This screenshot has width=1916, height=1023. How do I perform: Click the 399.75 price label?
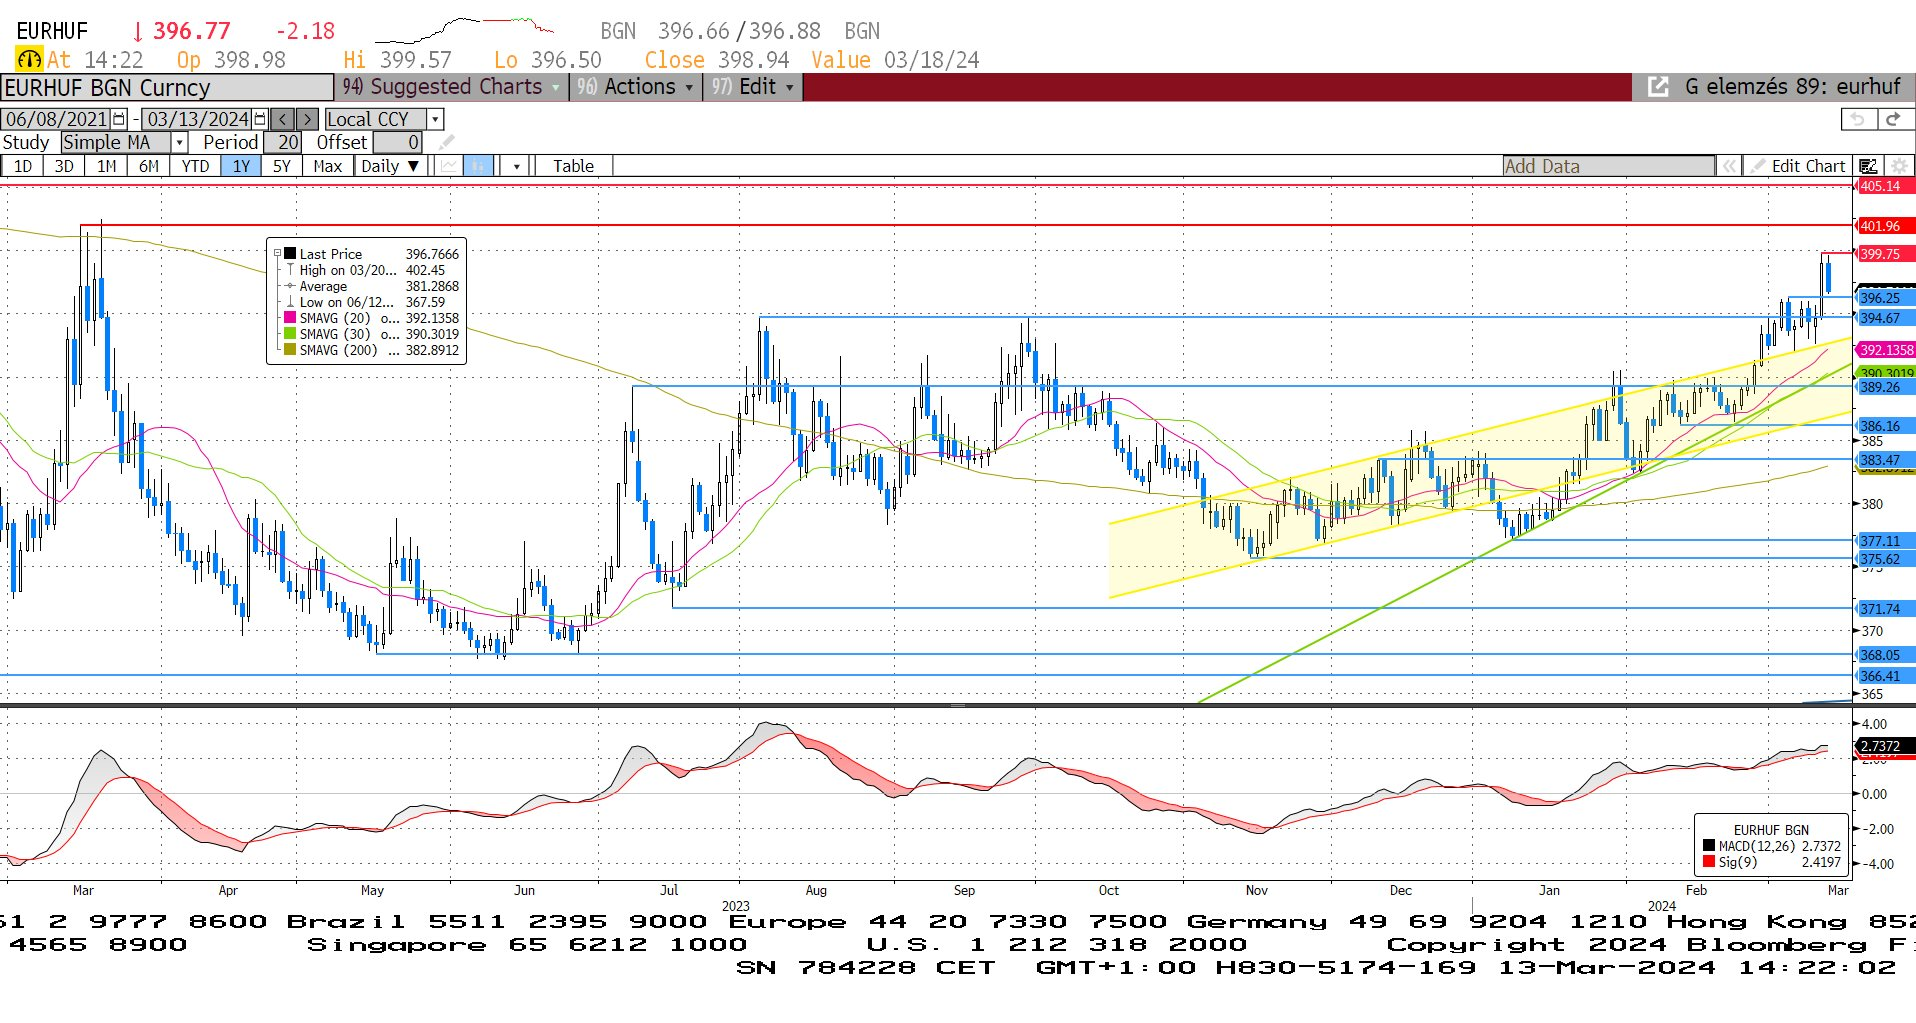[x=1884, y=254]
